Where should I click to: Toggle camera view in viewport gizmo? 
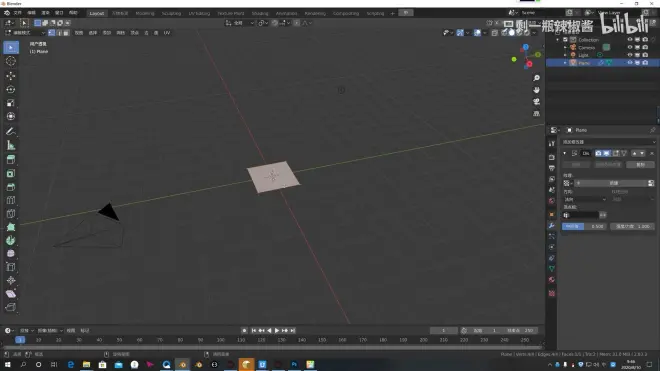[536, 102]
